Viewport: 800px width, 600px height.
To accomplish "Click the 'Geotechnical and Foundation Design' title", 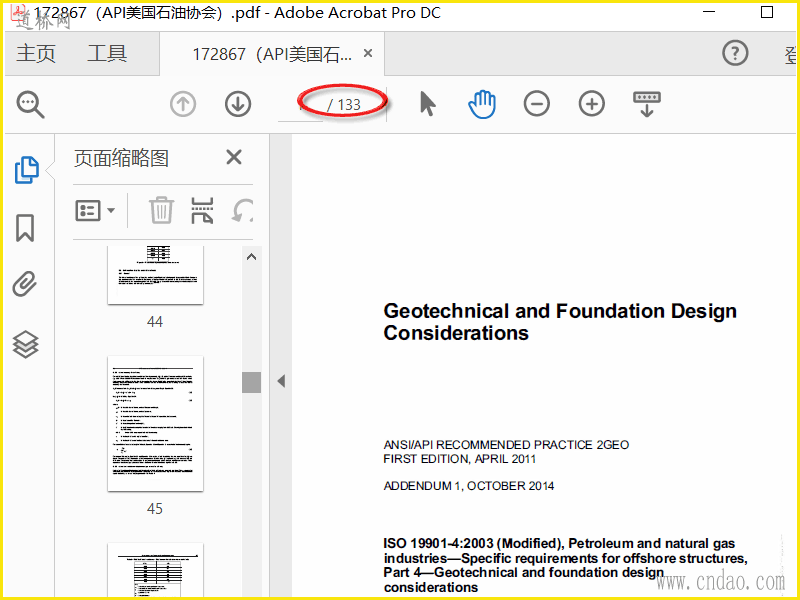I will (x=560, y=321).
